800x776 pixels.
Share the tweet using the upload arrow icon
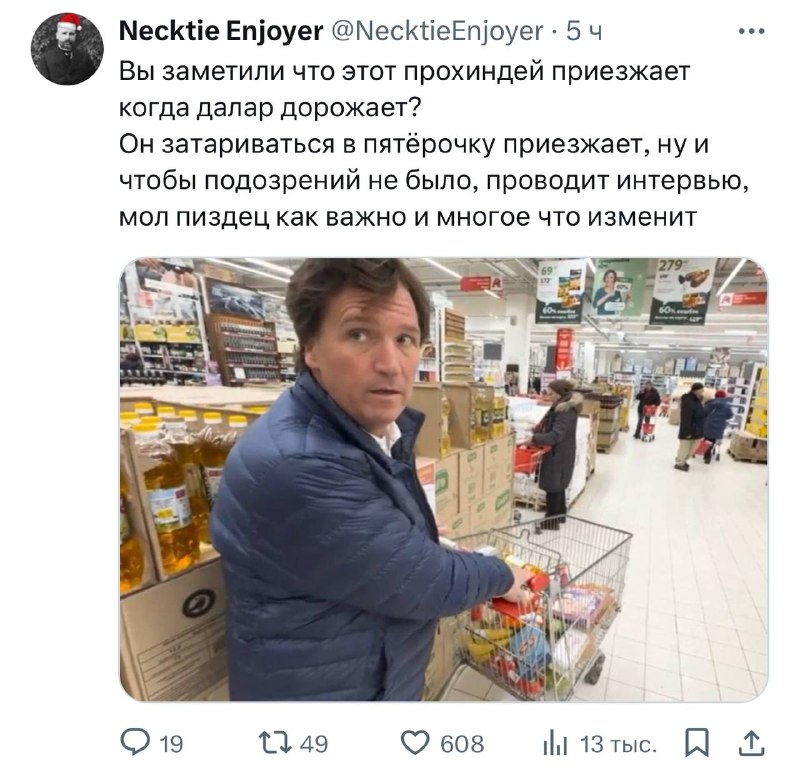coord(752,743)
